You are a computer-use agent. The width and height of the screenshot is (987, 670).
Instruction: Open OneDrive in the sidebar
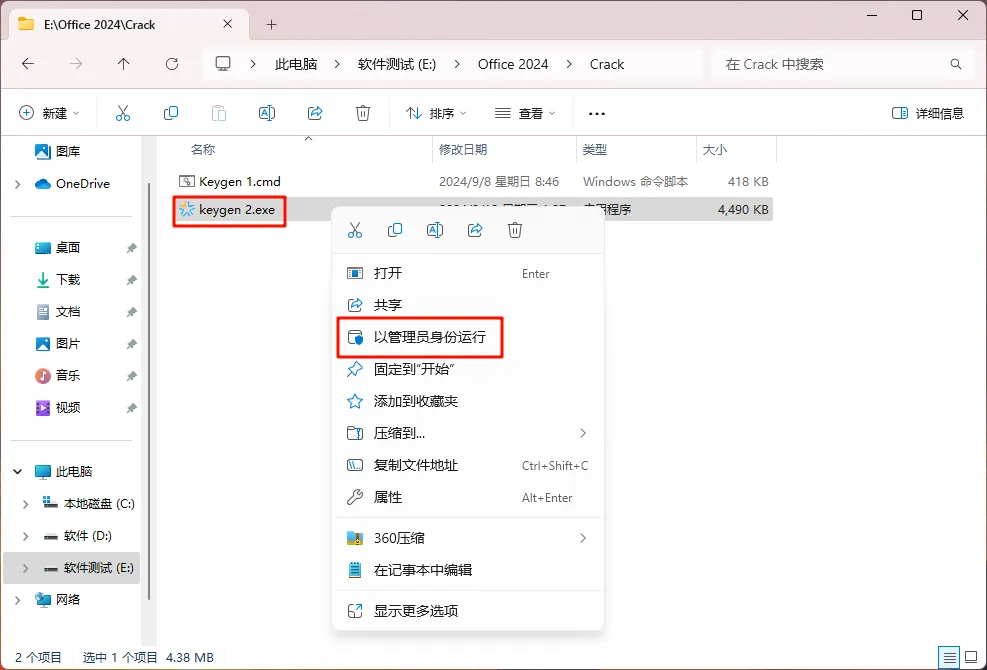72,184
